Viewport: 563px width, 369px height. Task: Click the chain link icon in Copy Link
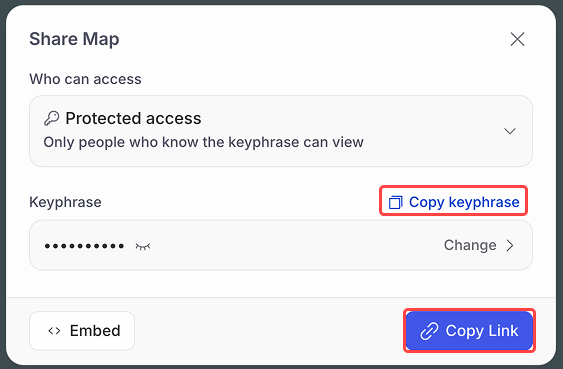tap(429, 331)
